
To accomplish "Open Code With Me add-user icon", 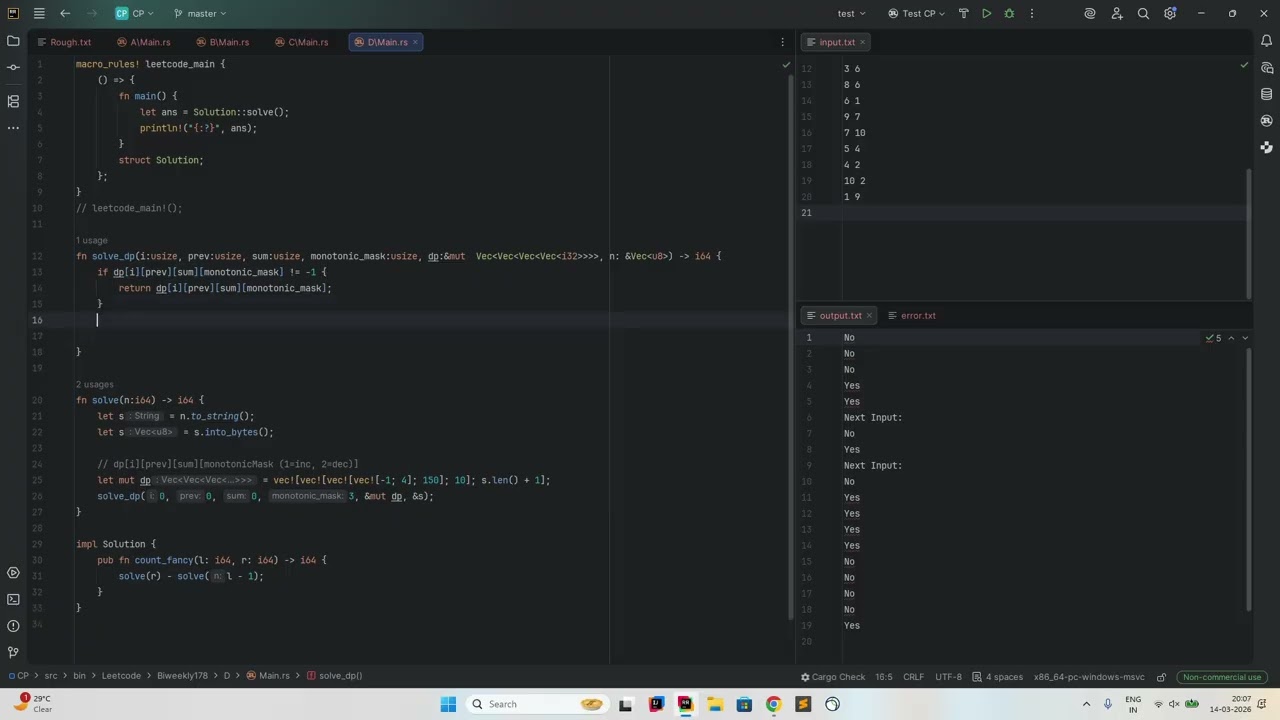I will coord(1117,14).
